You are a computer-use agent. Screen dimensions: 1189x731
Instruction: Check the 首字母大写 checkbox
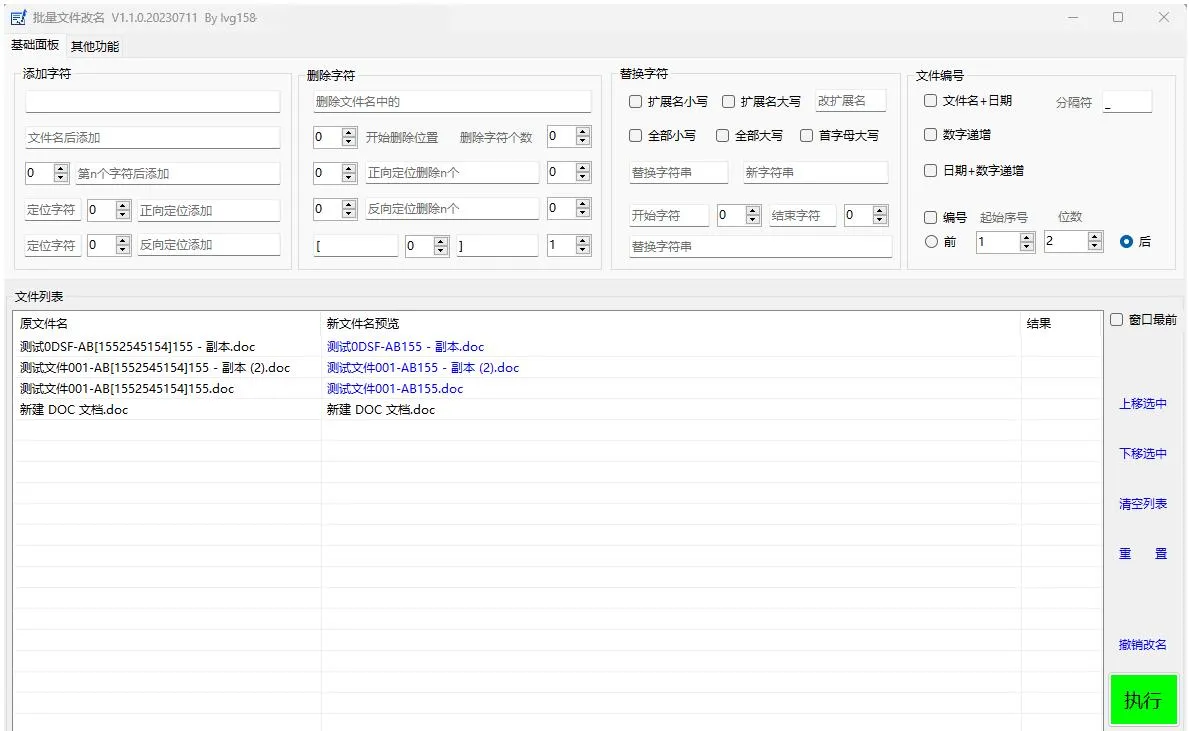[x=807, y=135]
